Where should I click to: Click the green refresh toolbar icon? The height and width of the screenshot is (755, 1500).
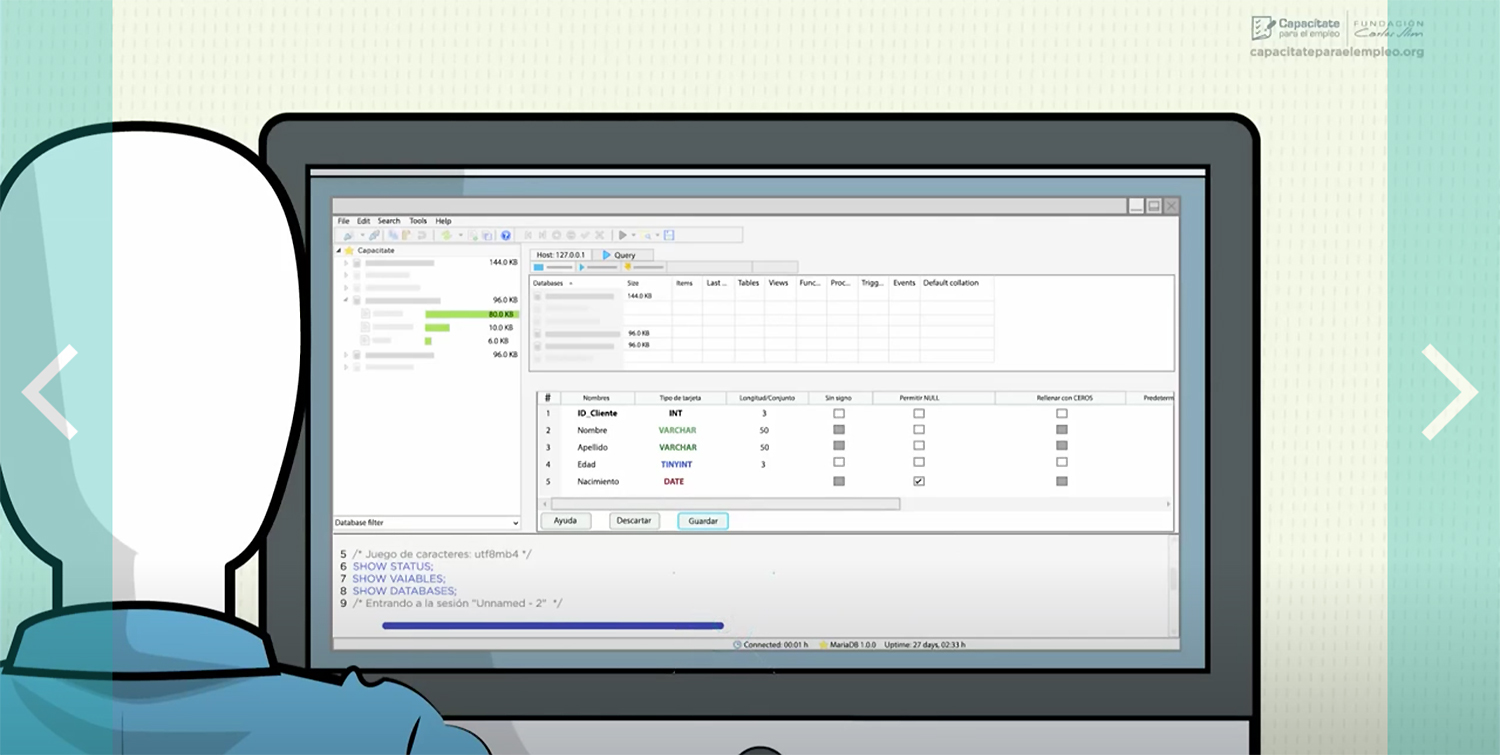click(446, 236)
